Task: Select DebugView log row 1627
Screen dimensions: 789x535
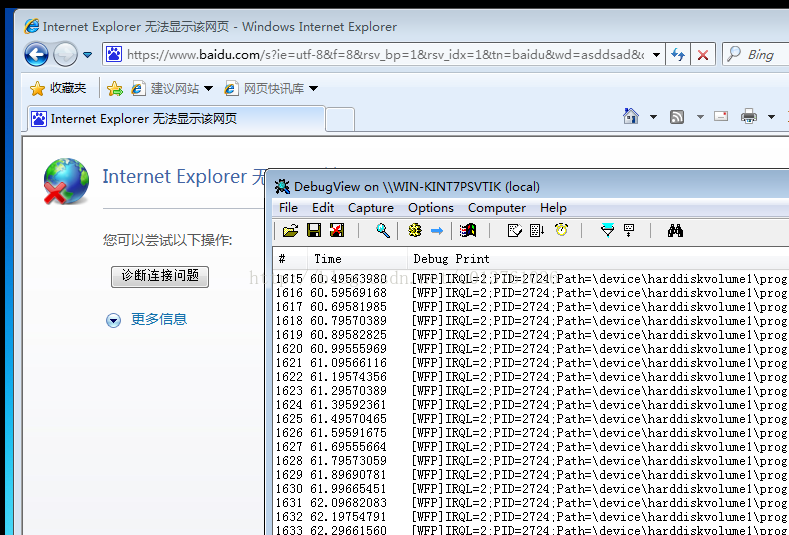Action: [531, 446]
